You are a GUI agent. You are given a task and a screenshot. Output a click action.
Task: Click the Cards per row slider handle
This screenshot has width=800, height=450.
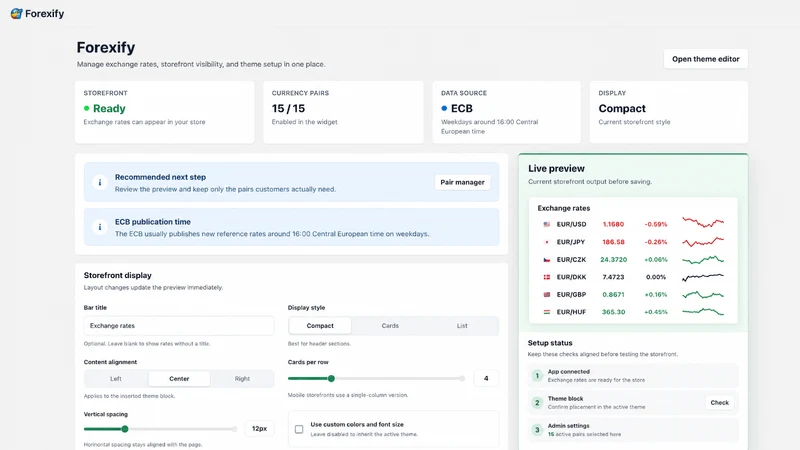[331, 379]
